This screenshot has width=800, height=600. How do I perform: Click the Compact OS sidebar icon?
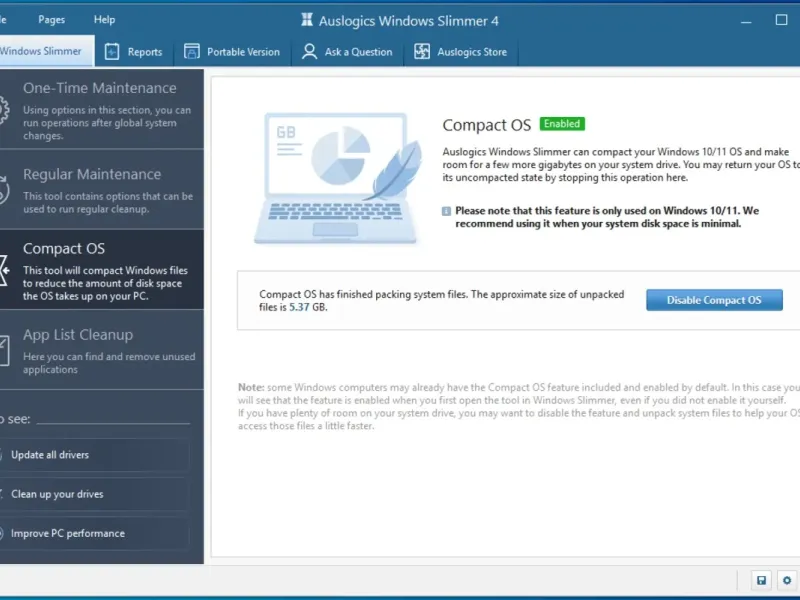click(x=4, y=270)
